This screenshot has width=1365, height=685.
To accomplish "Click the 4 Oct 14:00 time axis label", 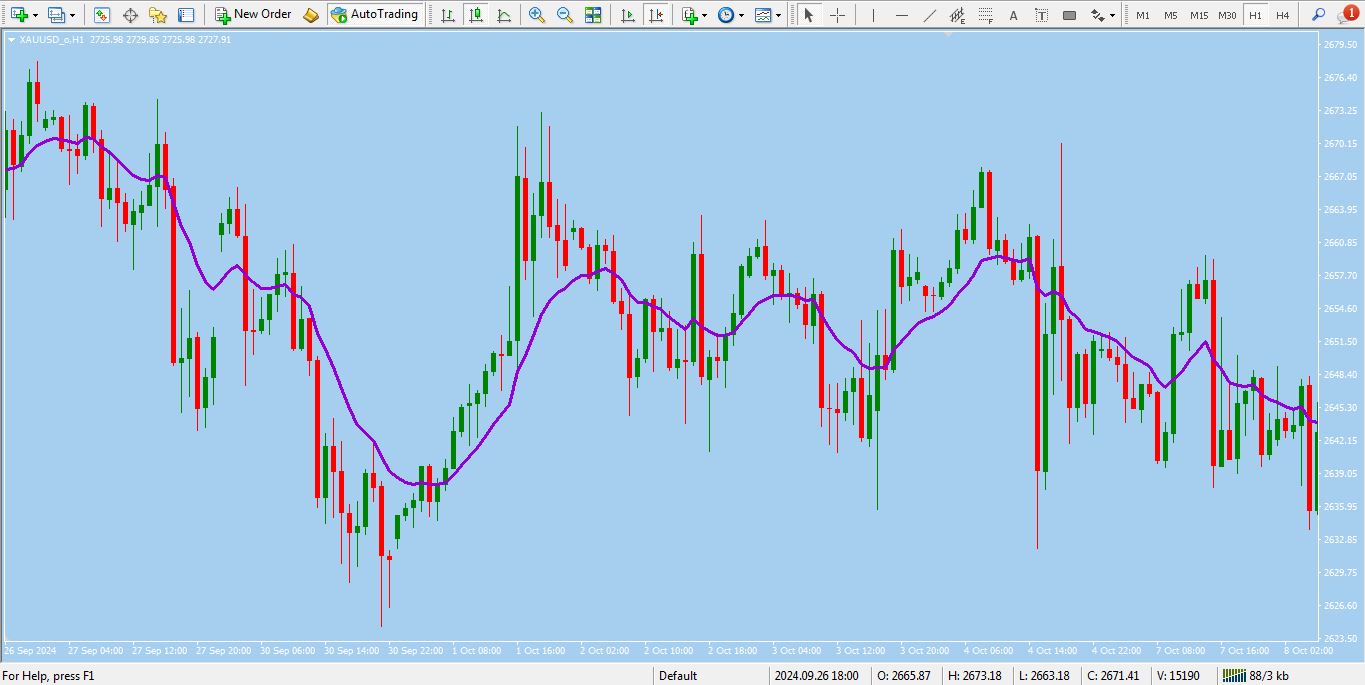I will tap(1052, 651).
